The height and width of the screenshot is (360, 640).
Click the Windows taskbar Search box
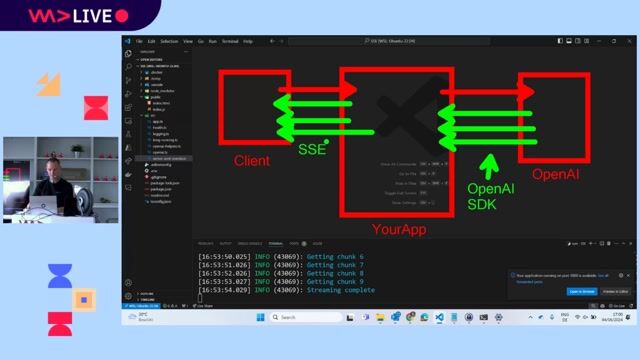[x=306, y=317]
